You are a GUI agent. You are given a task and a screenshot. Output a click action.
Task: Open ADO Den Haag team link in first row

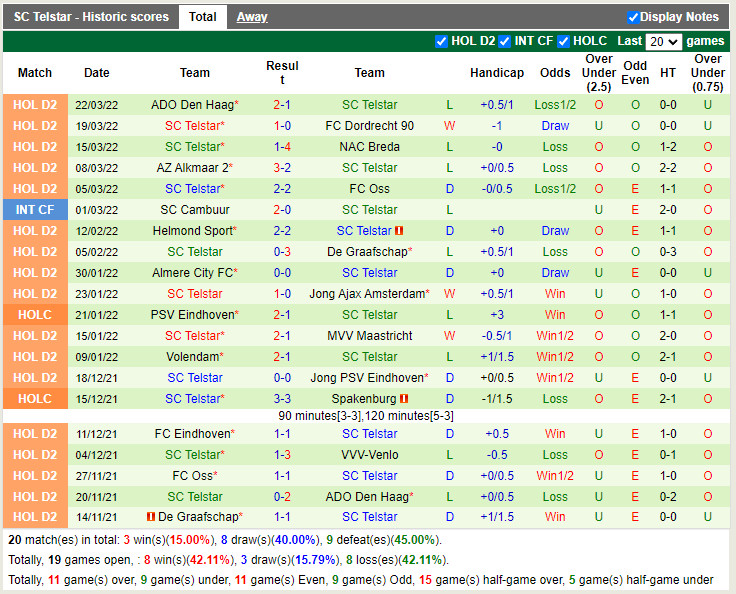pyautogui.click(x=192, y=105)
